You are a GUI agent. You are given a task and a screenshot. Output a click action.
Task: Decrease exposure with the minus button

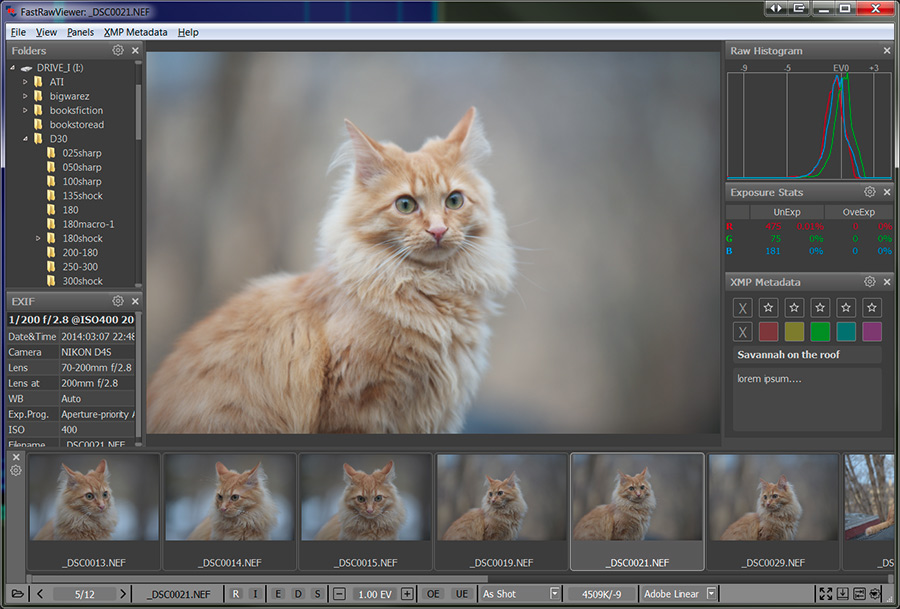[x=340, y=594]
